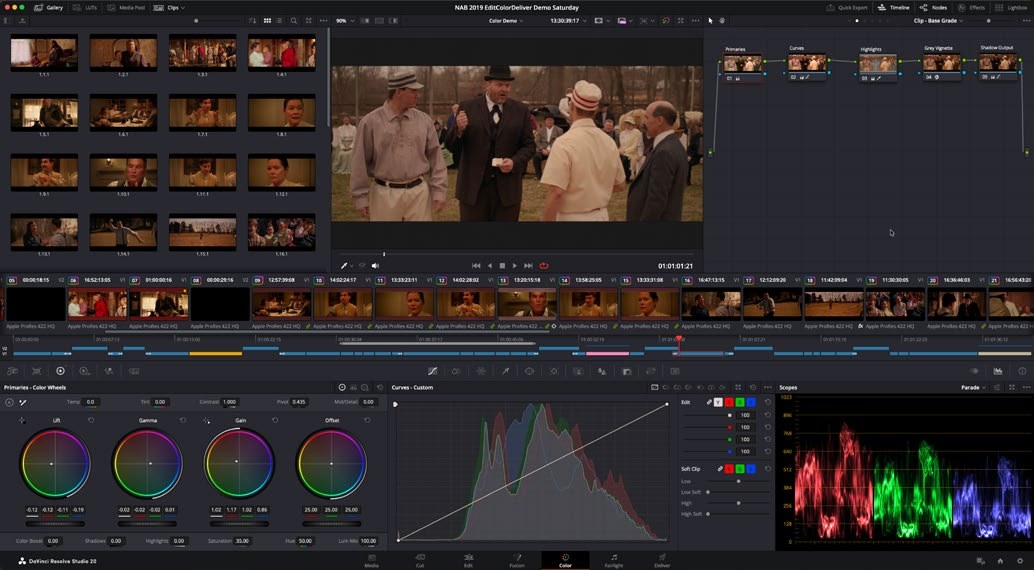
Task: Open the Info palette icon
Action: point(1022,371)
